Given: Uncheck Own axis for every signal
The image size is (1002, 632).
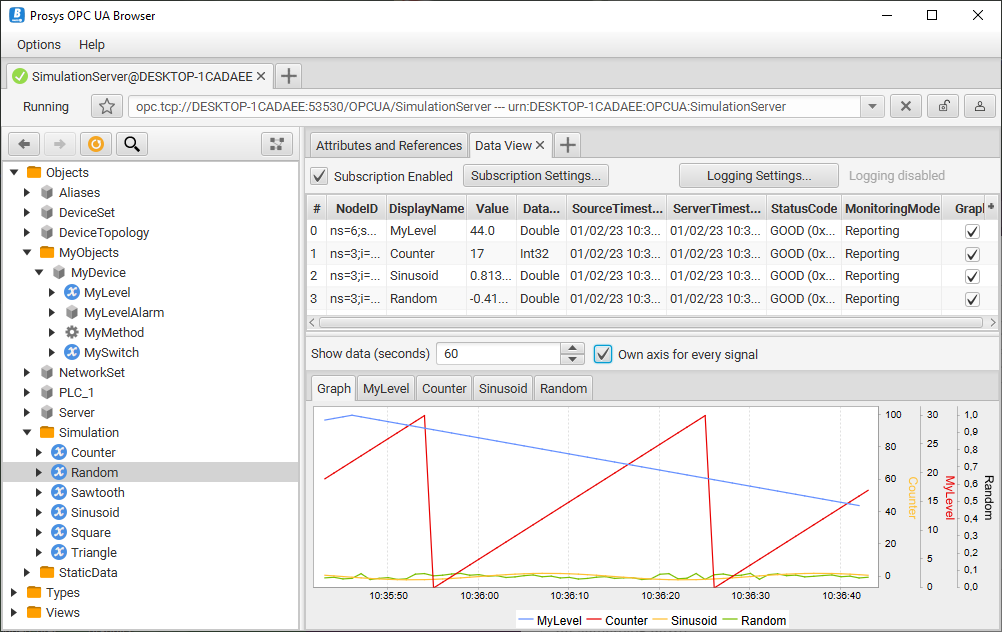Looking at the screenshot, I should click(603, 354).
